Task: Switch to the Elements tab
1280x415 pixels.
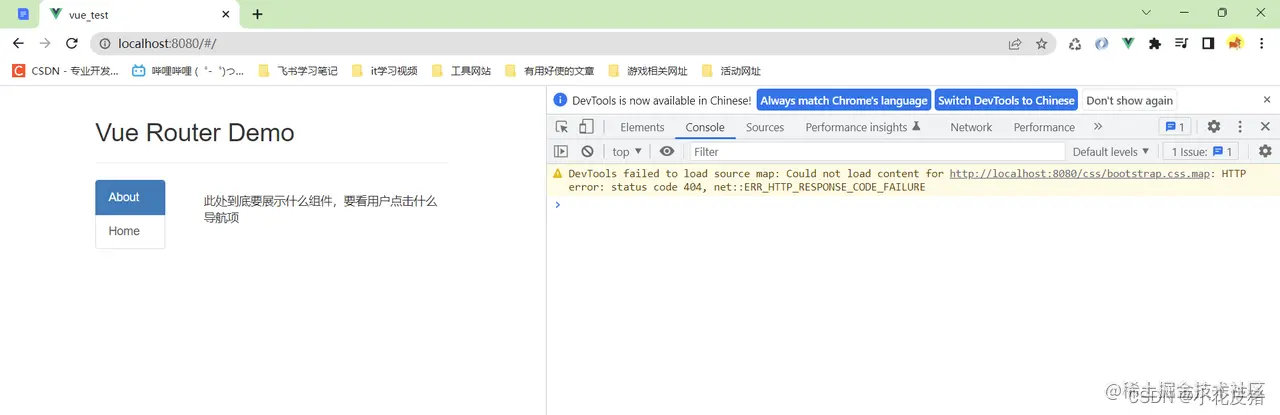Action: (x=642, y=127)
